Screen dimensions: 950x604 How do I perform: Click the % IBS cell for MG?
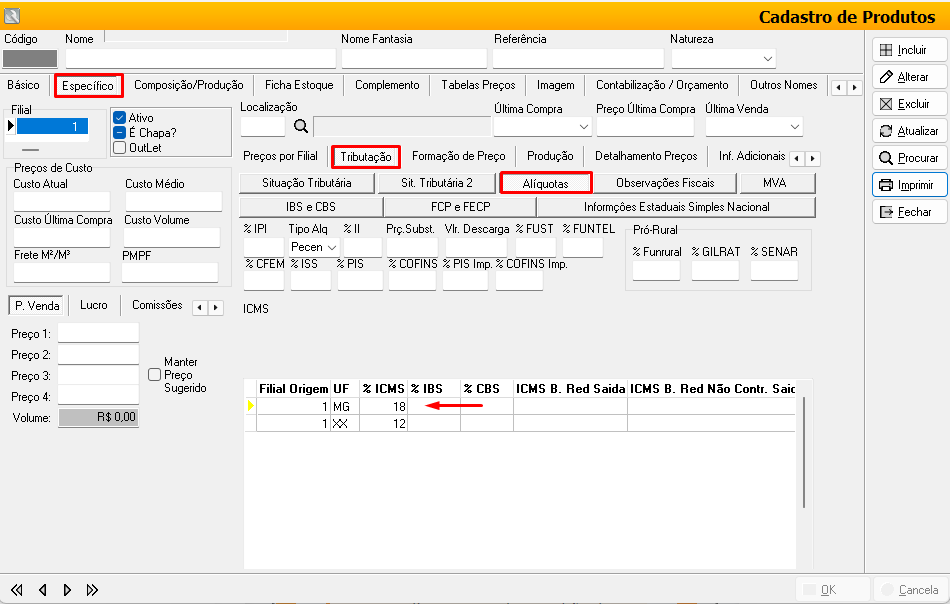coord(433,406)
